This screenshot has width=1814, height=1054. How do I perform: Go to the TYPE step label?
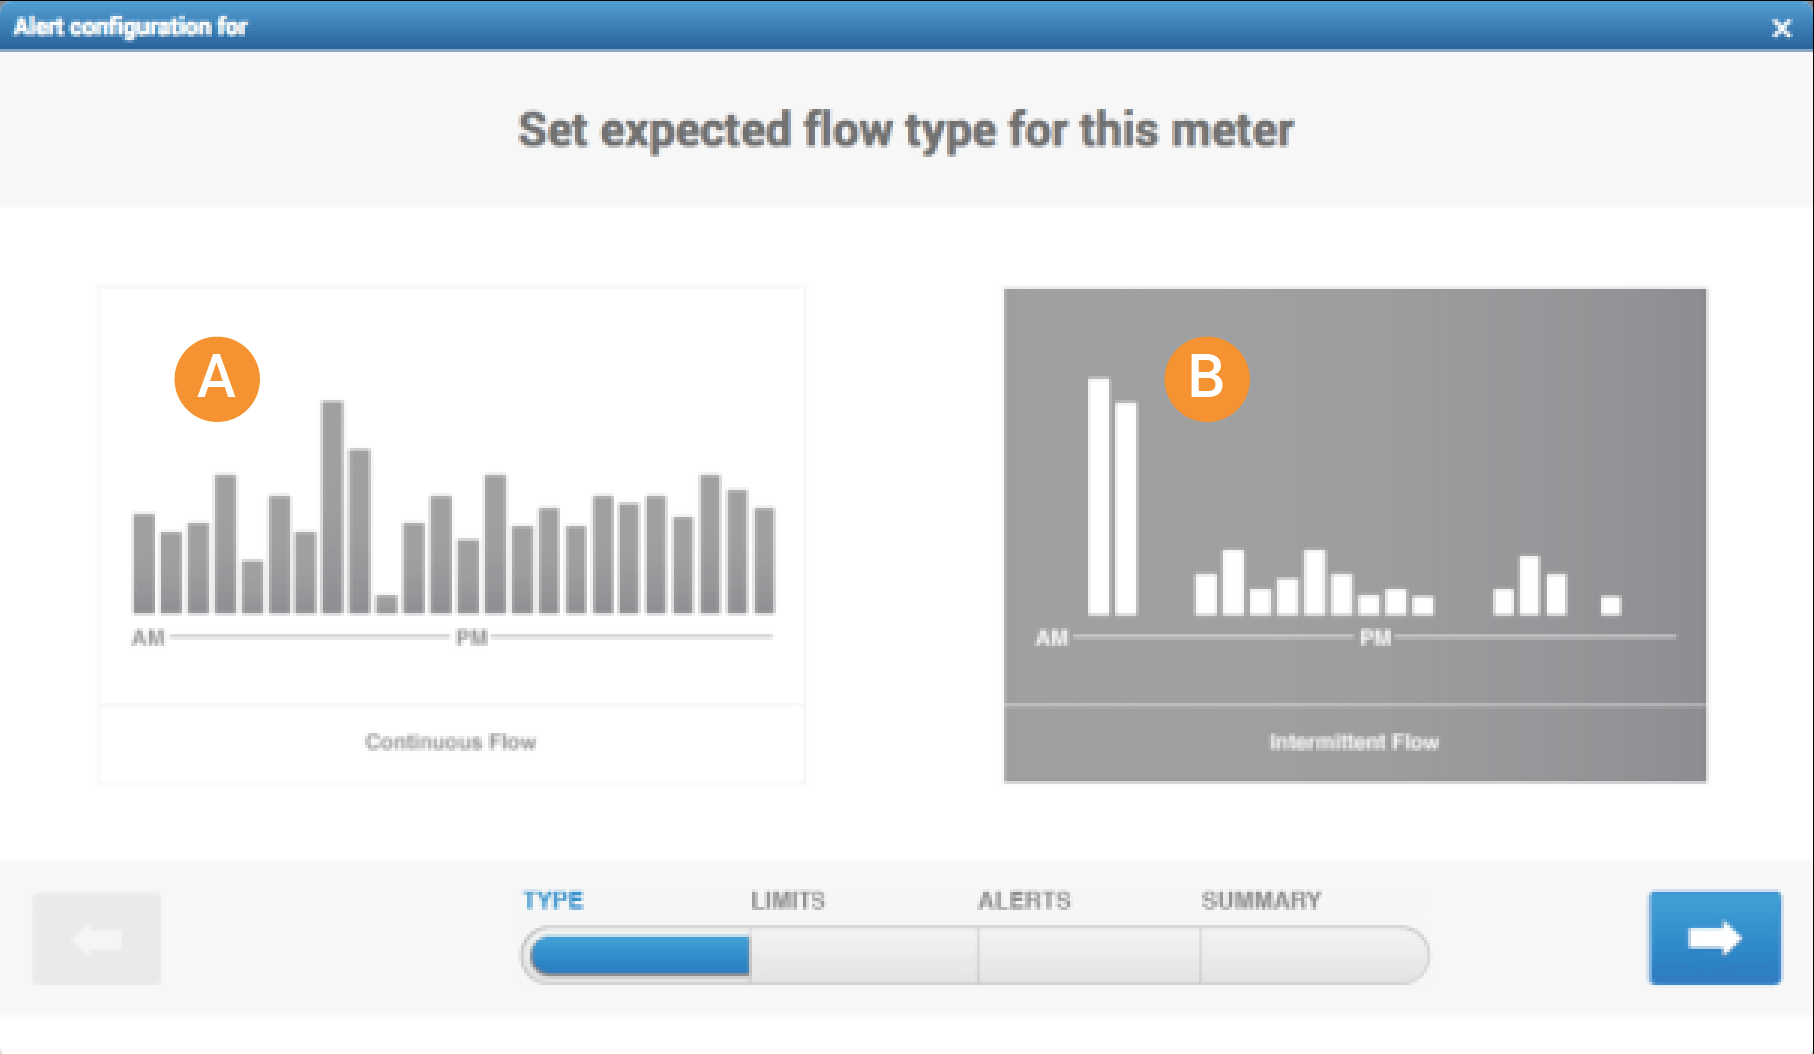553,900
